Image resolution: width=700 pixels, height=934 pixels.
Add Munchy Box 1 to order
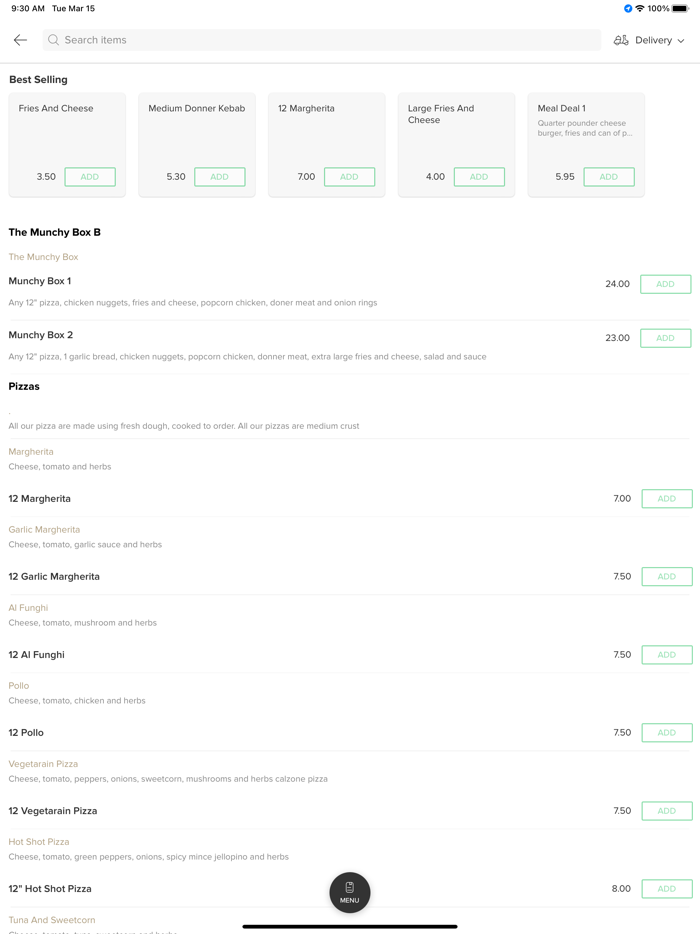pos(665,284)
